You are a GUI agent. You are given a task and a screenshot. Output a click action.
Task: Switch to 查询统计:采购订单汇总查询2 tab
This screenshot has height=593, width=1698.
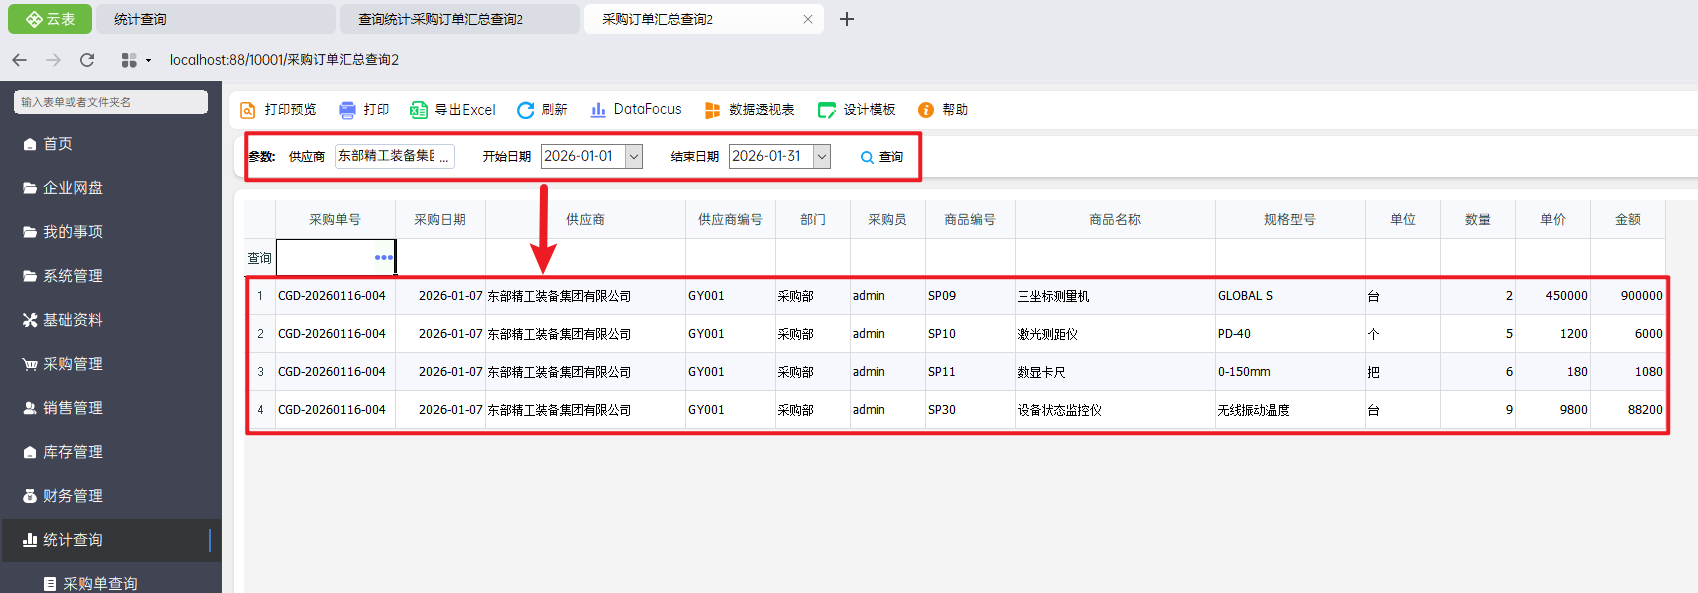tap(459, 19)
